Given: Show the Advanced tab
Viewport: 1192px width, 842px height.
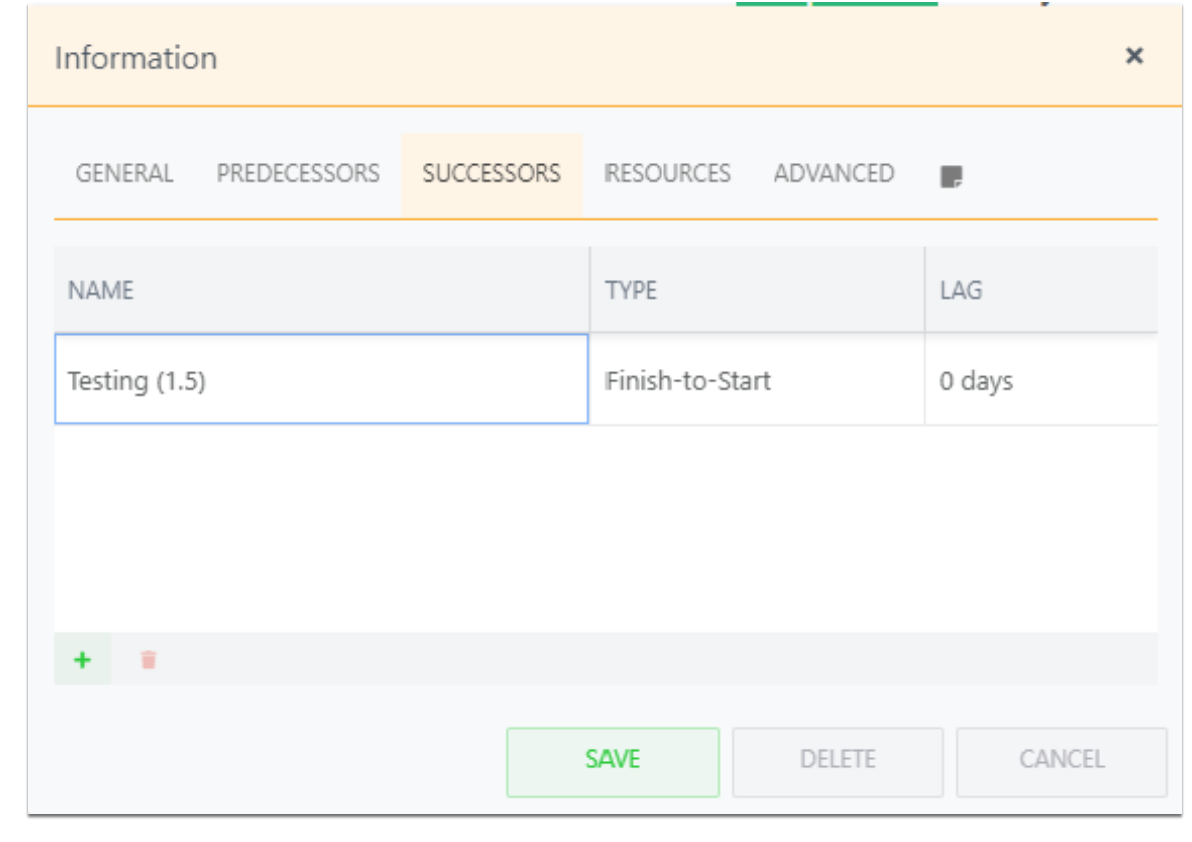Looking at the screenshot, I should [x=834, y=173].
